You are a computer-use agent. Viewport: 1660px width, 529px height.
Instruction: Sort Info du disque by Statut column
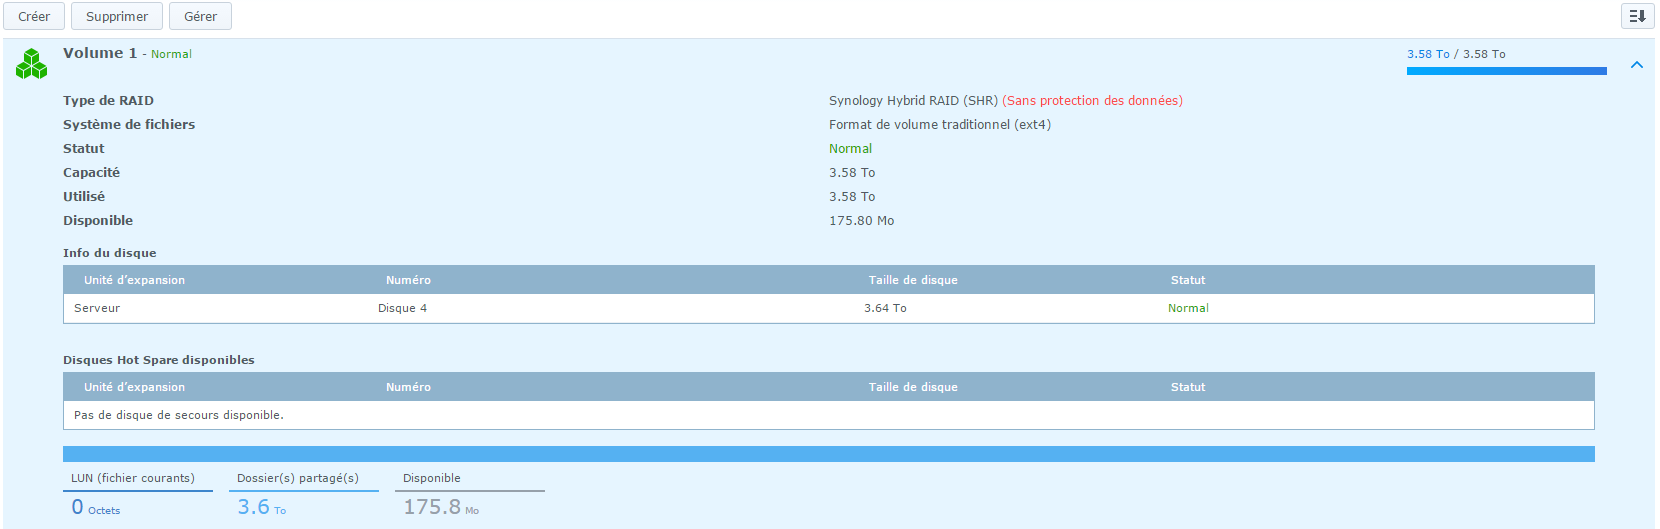click(x=1187, y=280)
